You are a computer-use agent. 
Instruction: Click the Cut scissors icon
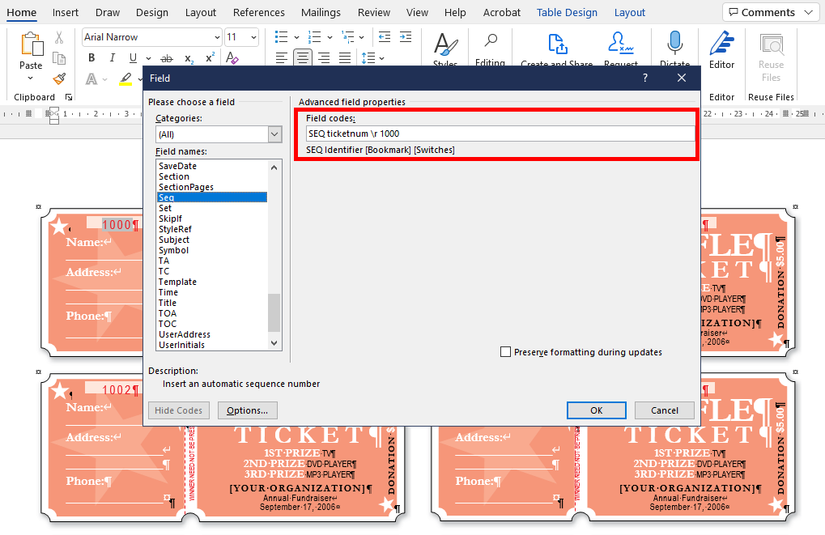pos(59,37)
